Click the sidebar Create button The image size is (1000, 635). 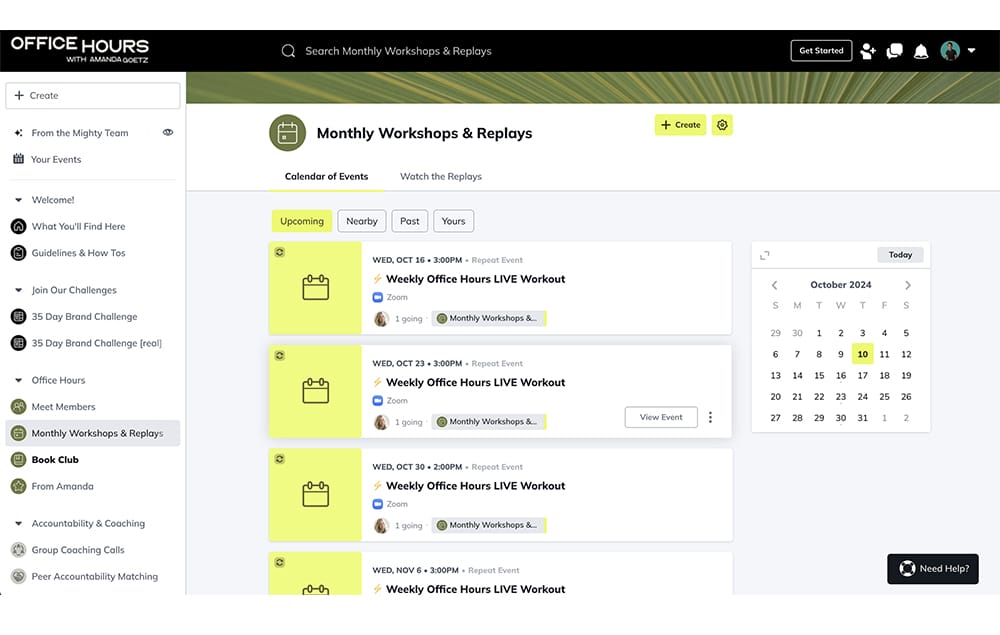point(93,96)
